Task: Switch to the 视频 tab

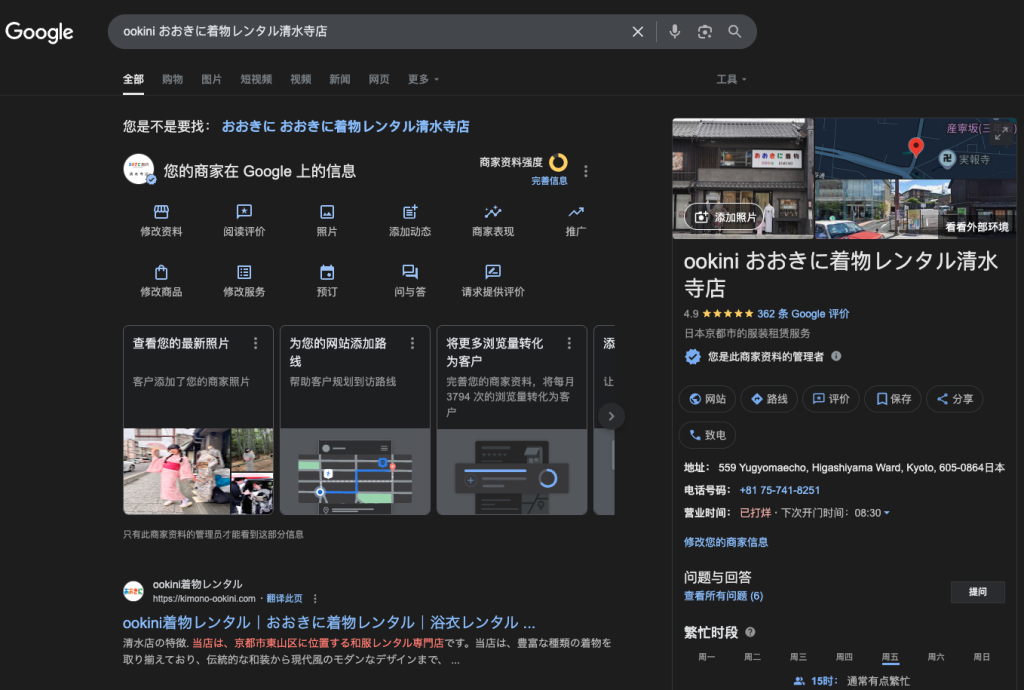Action: click(x=300, y=79)
